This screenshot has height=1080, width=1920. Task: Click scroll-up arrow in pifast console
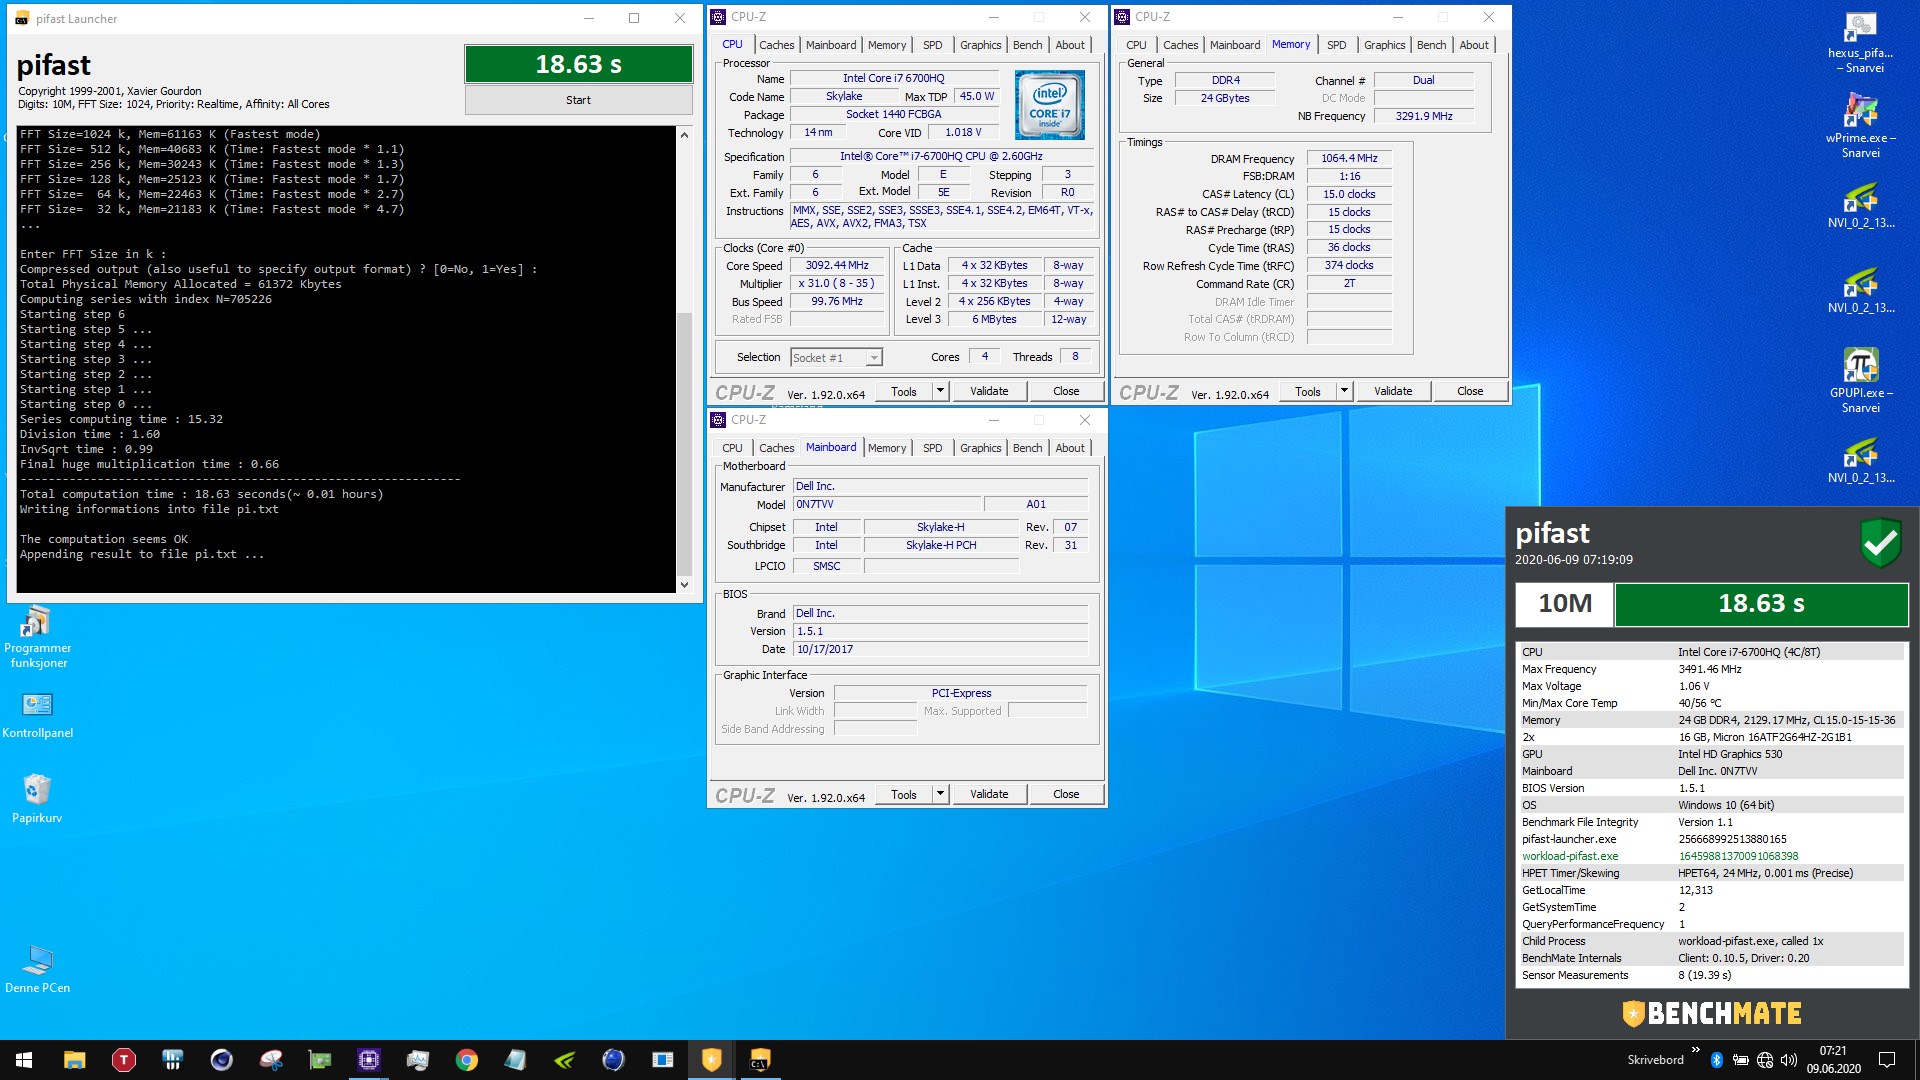tap(684, 135)
